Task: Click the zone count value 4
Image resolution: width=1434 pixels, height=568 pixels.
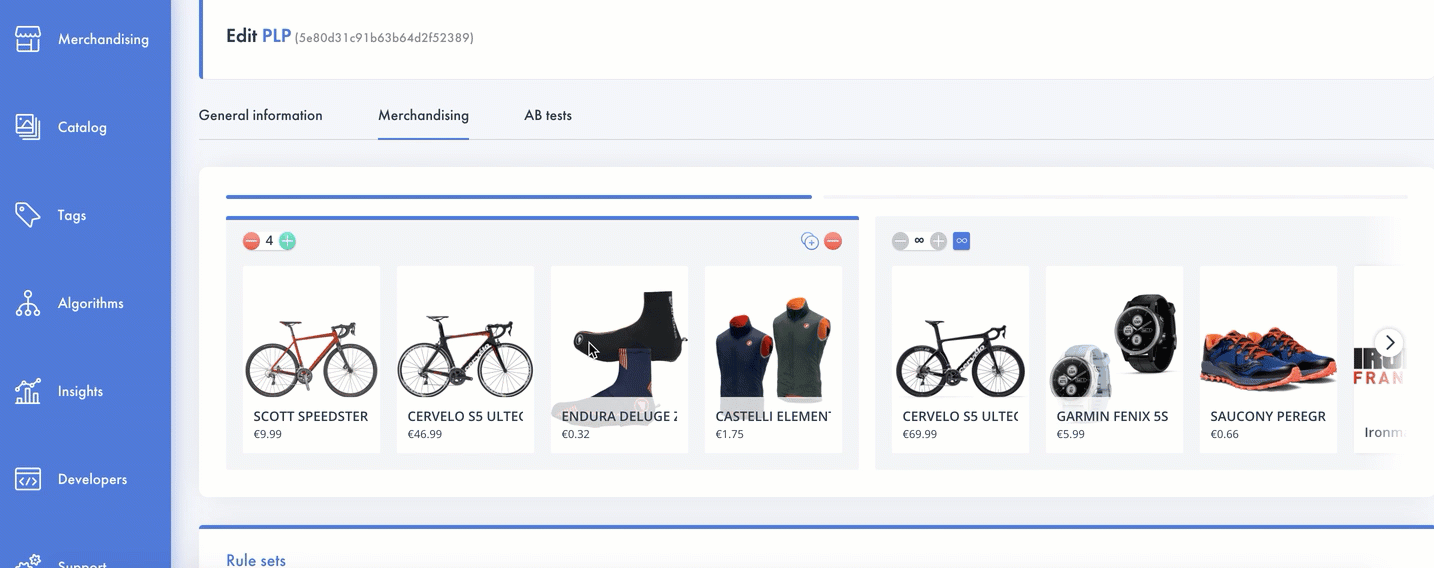Action: [x=269, y=241]
